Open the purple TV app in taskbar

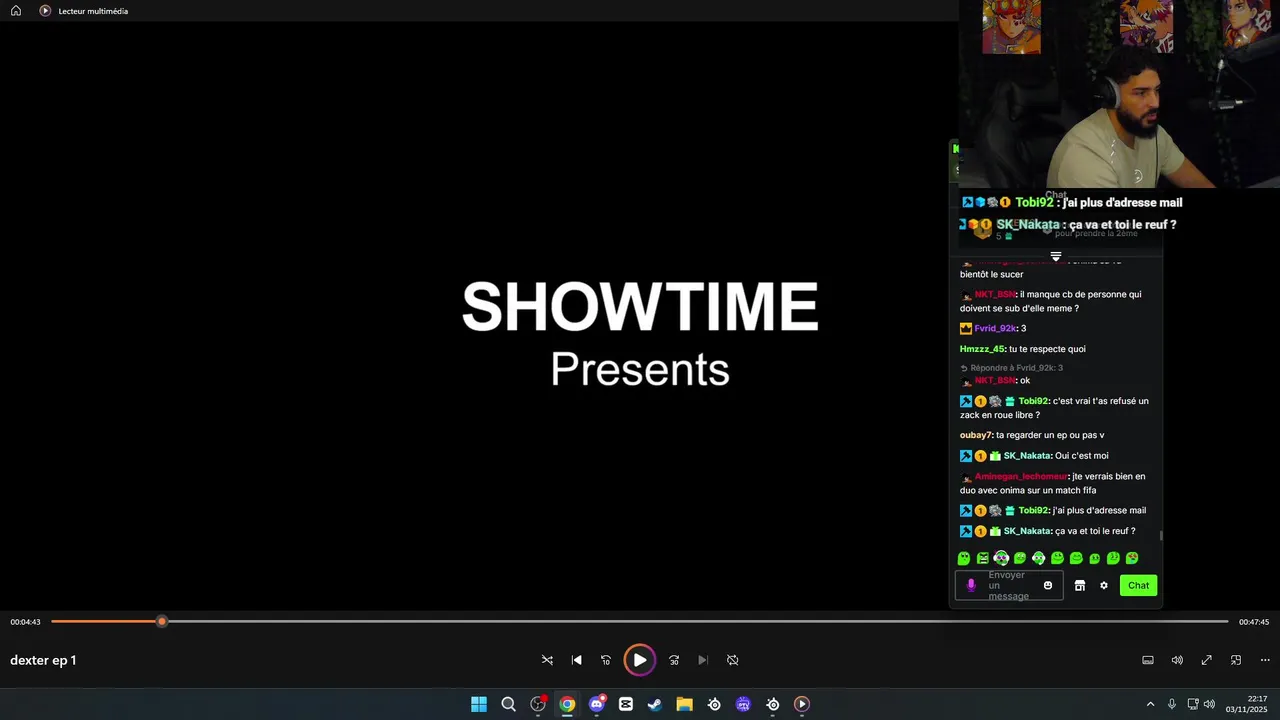(x=743, y=704)
